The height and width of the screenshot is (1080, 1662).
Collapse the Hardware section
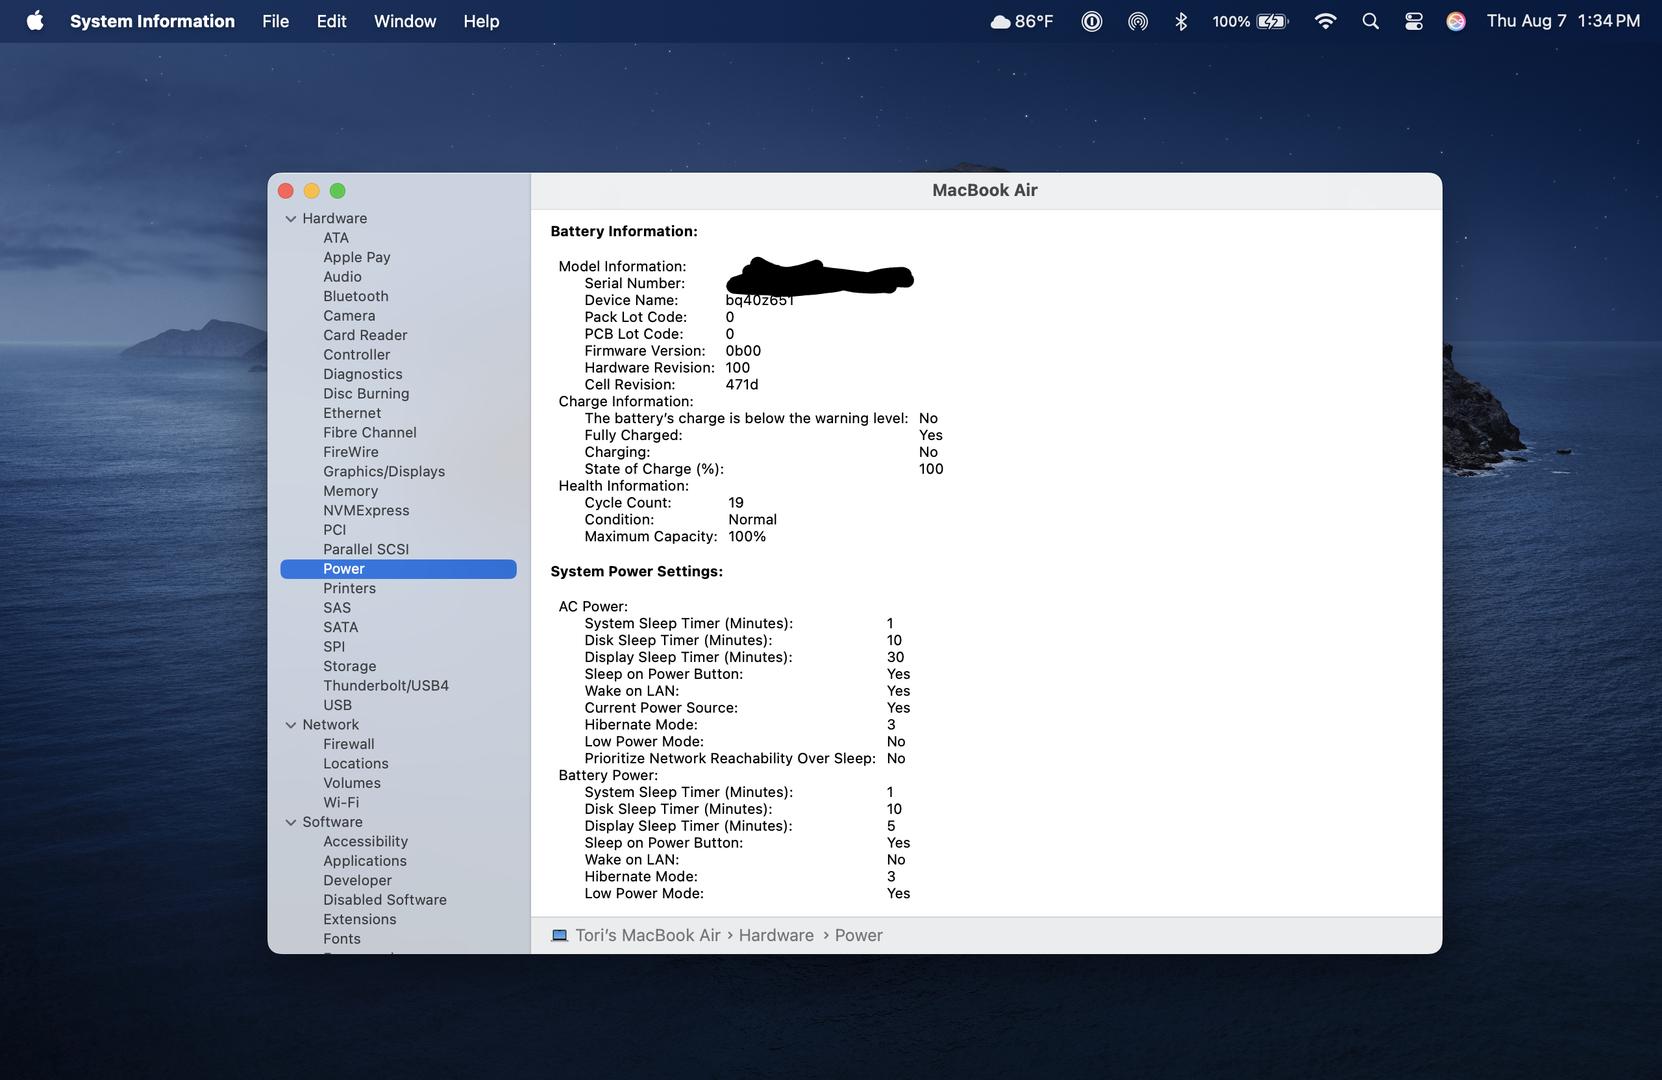291,218
